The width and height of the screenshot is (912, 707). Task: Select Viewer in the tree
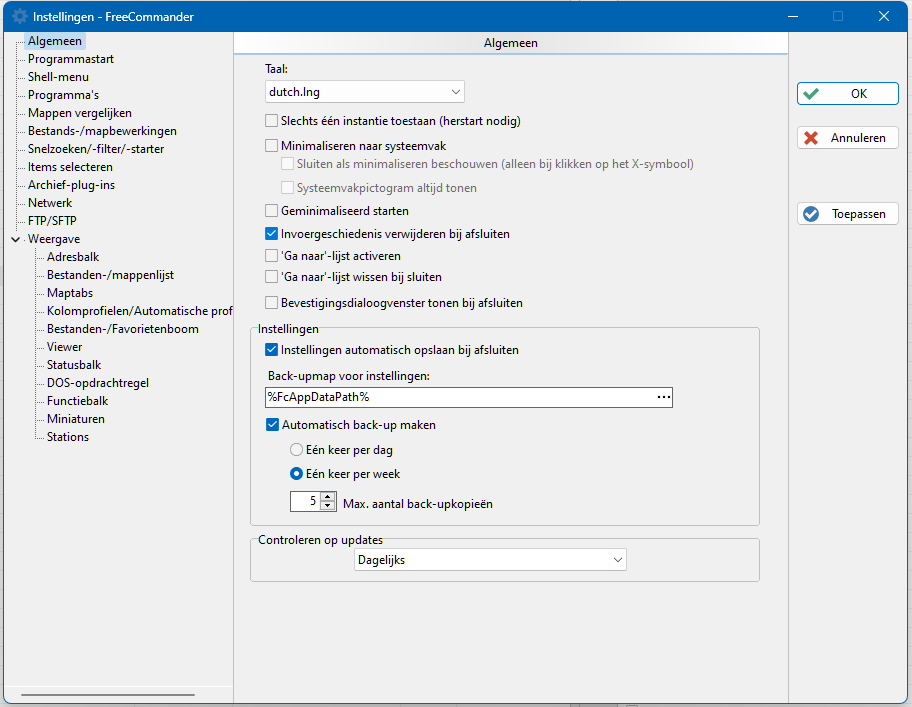65,347
